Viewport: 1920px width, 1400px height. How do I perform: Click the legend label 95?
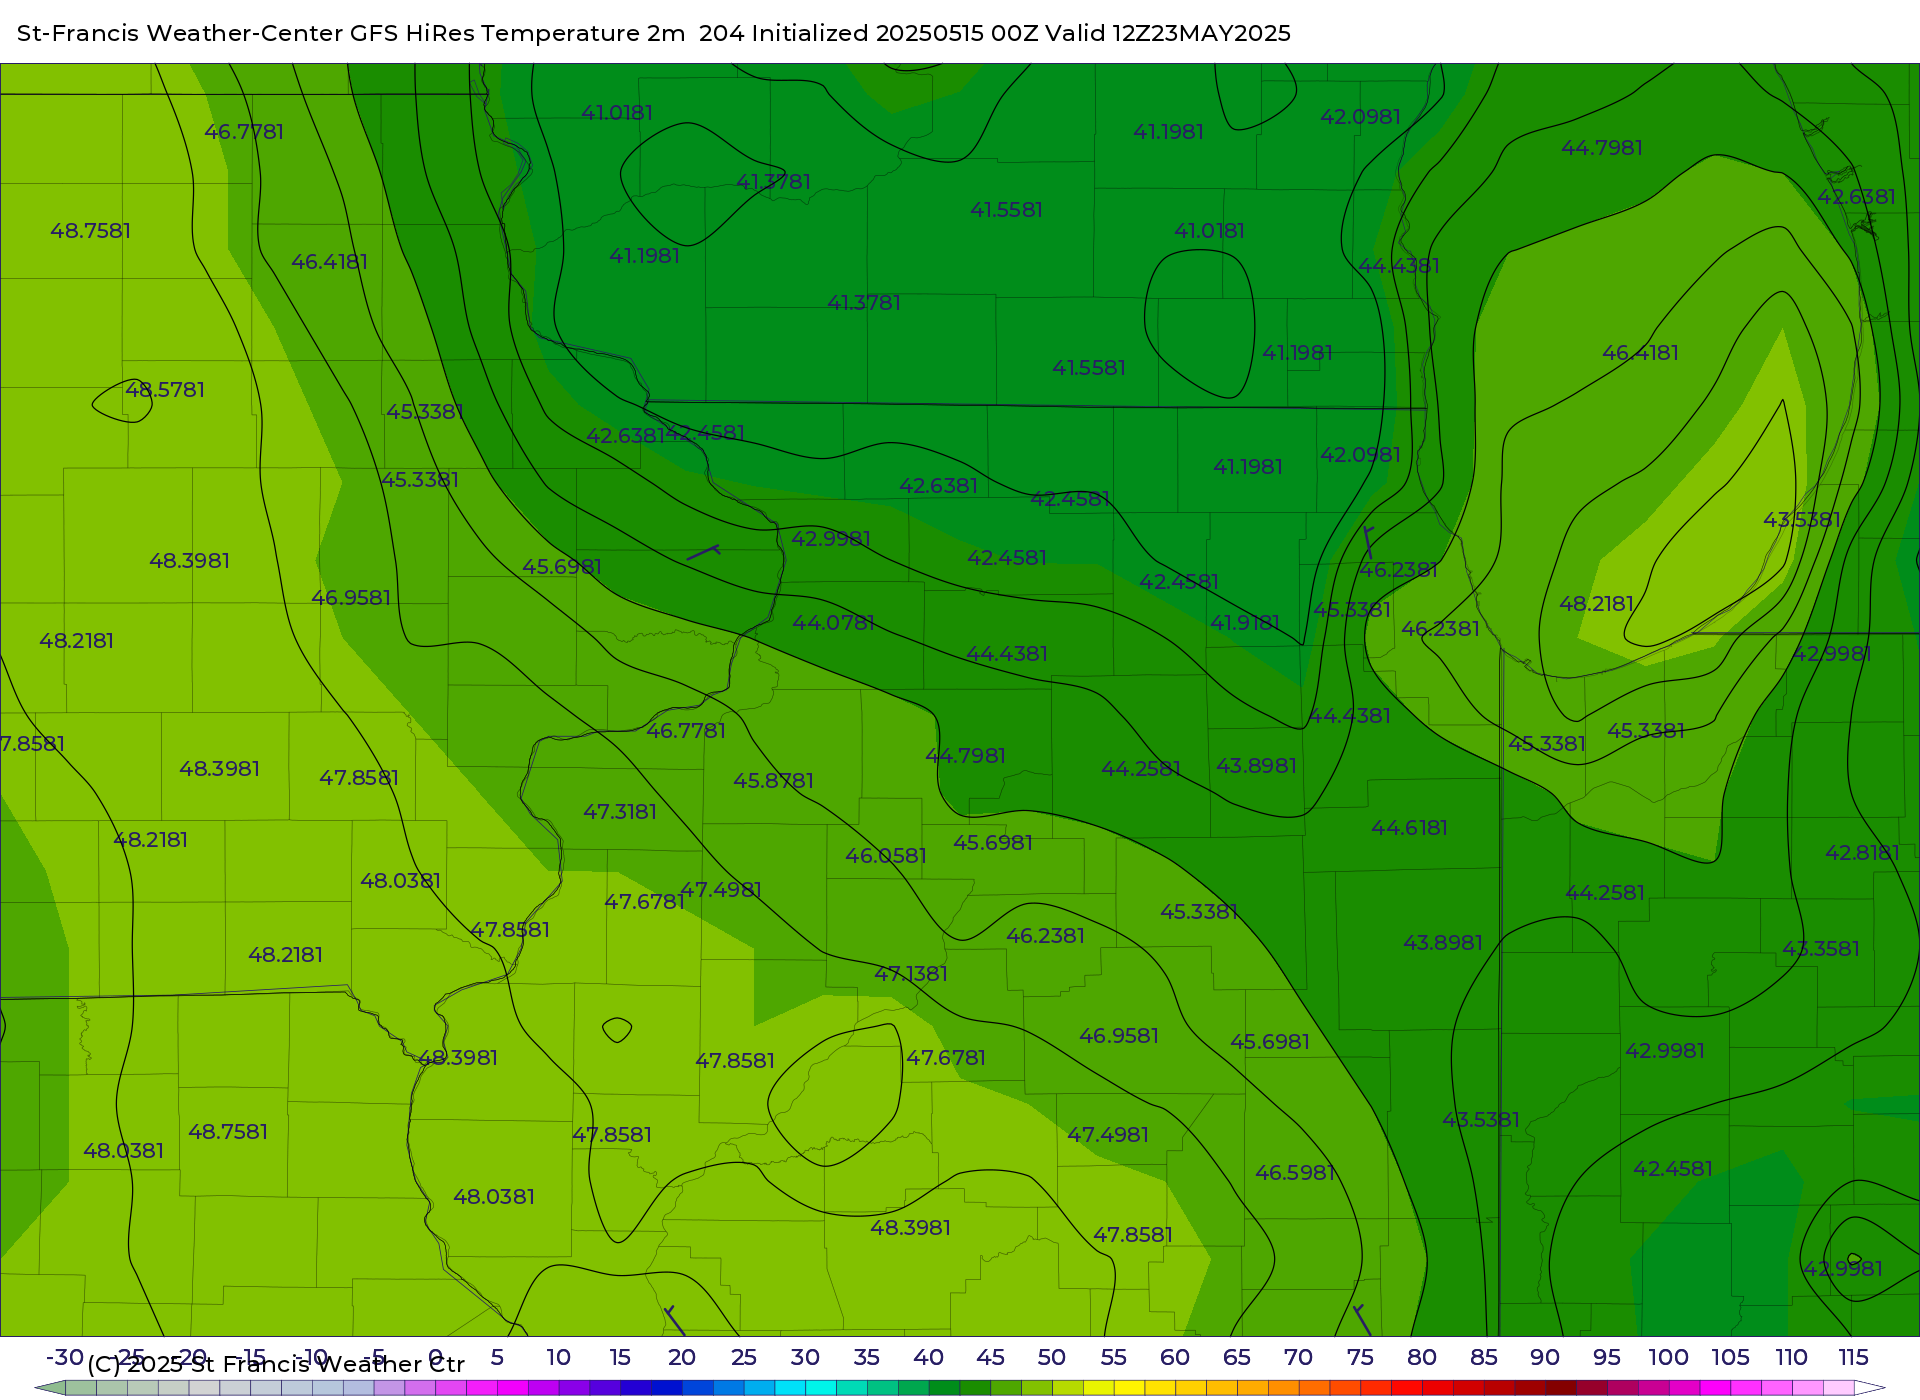[x=1607, y=1358]
